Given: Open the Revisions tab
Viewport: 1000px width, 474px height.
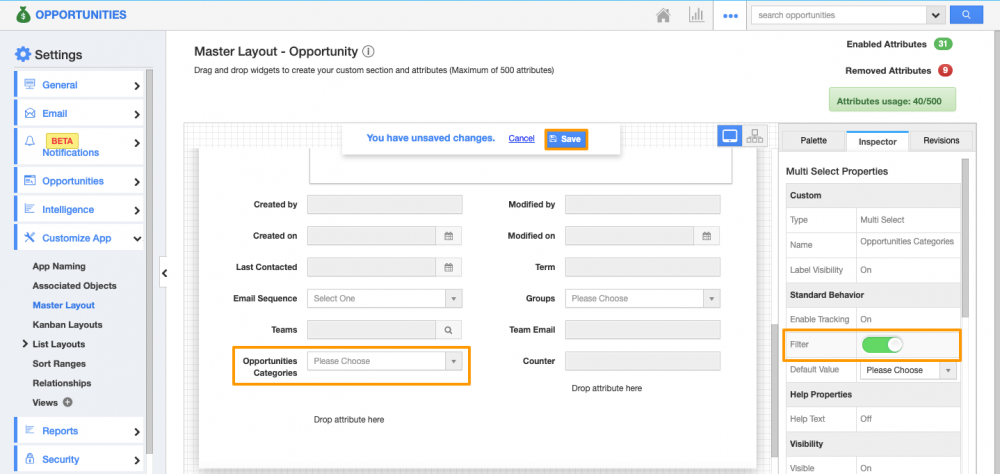Looking at the screenshot, I should pyautogui.click(x=940, y=141).
